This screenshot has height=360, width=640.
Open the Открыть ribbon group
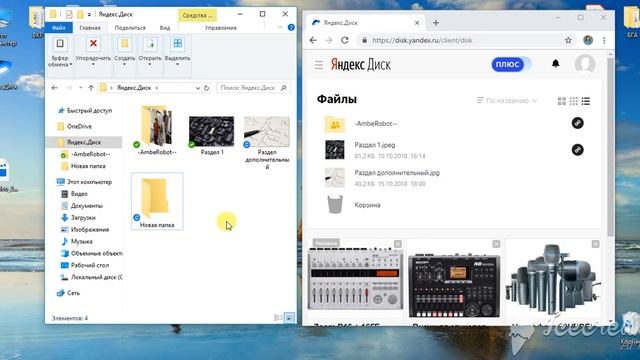pyautogui.click(x=150, y=53)
